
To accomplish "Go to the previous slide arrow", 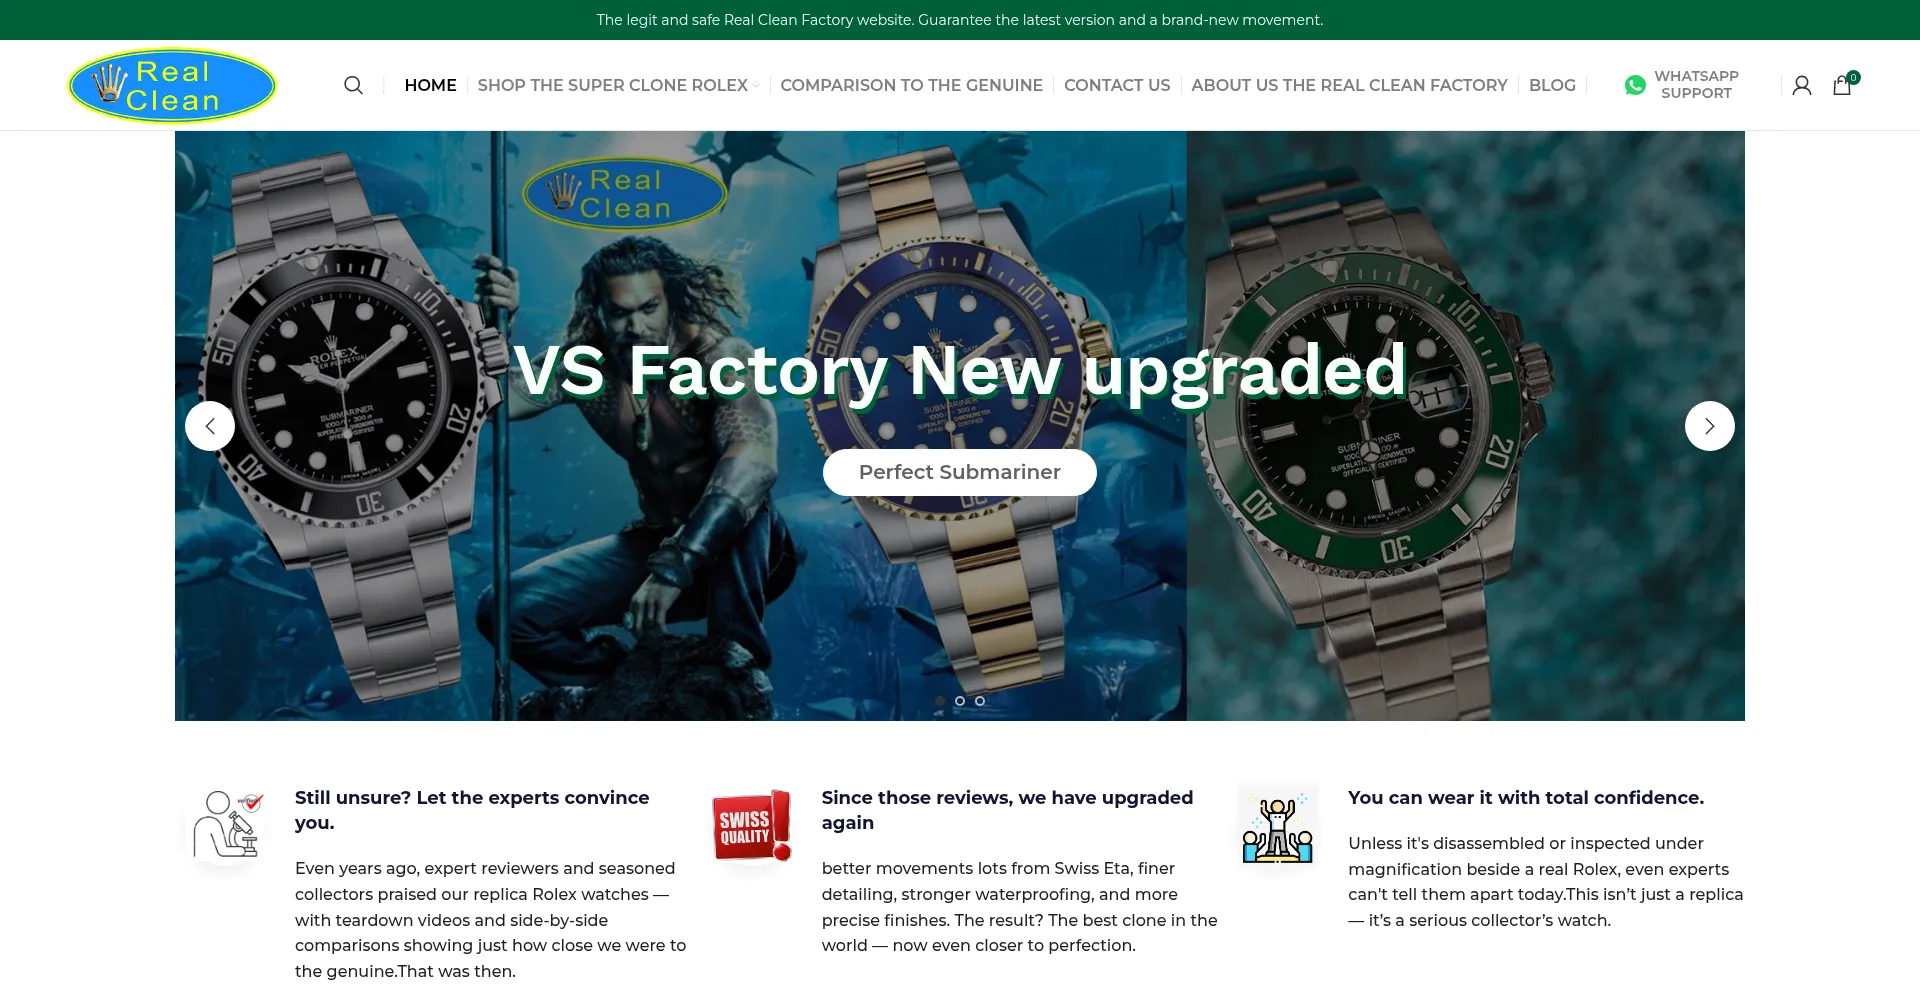I will click(210, 426).
